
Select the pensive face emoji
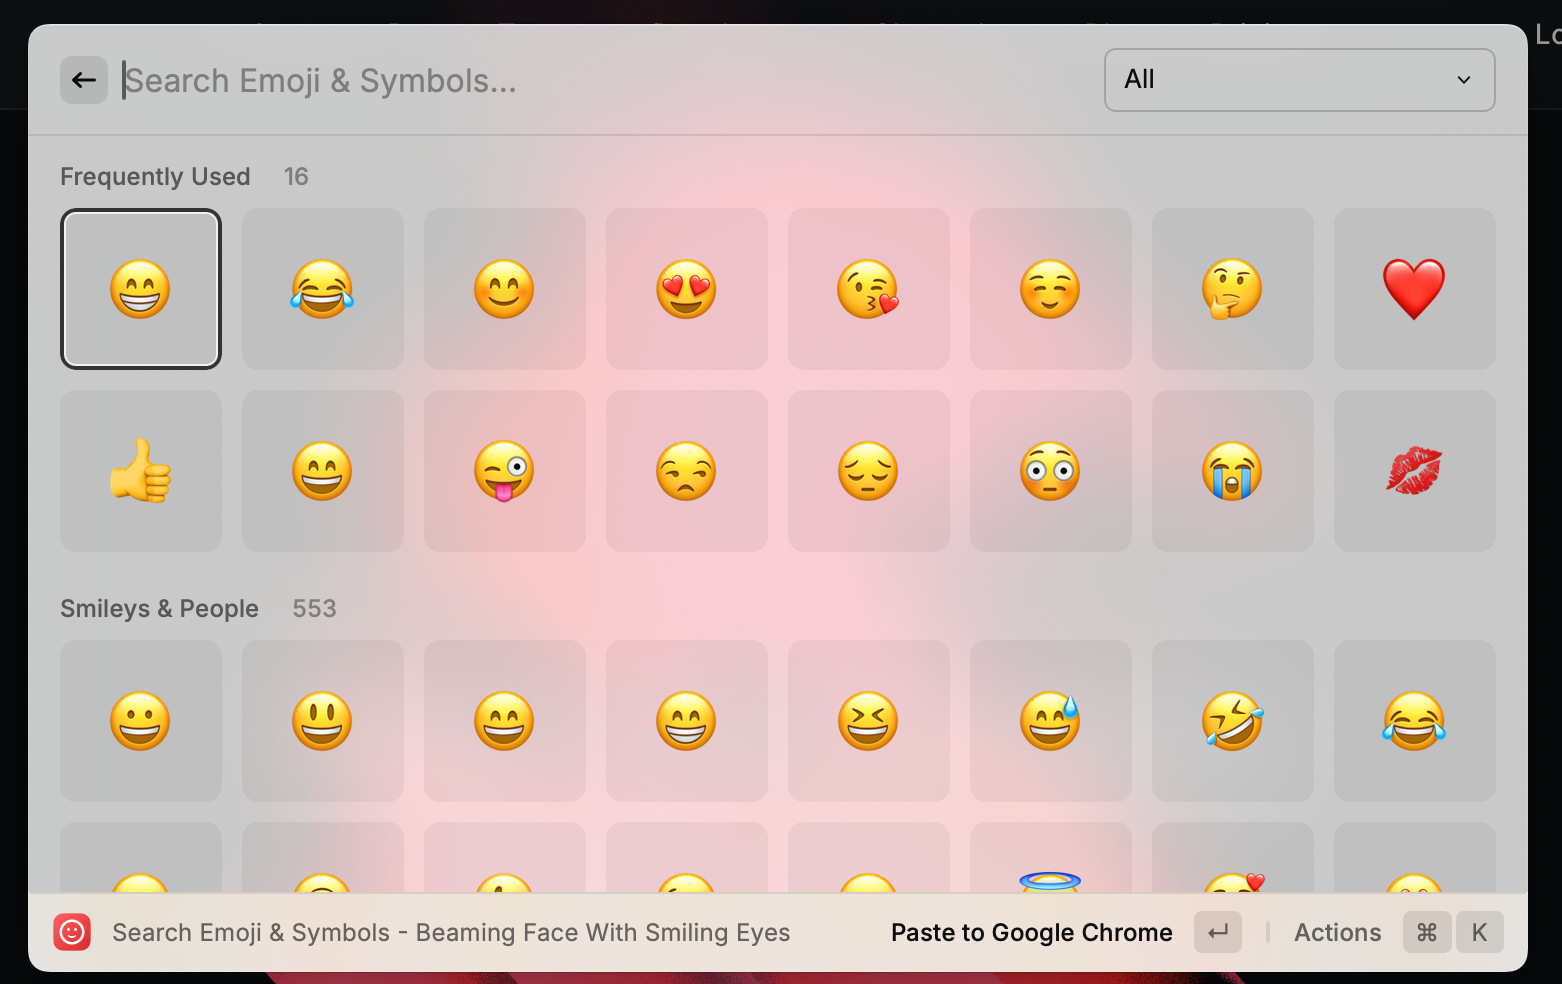(868, 471)
